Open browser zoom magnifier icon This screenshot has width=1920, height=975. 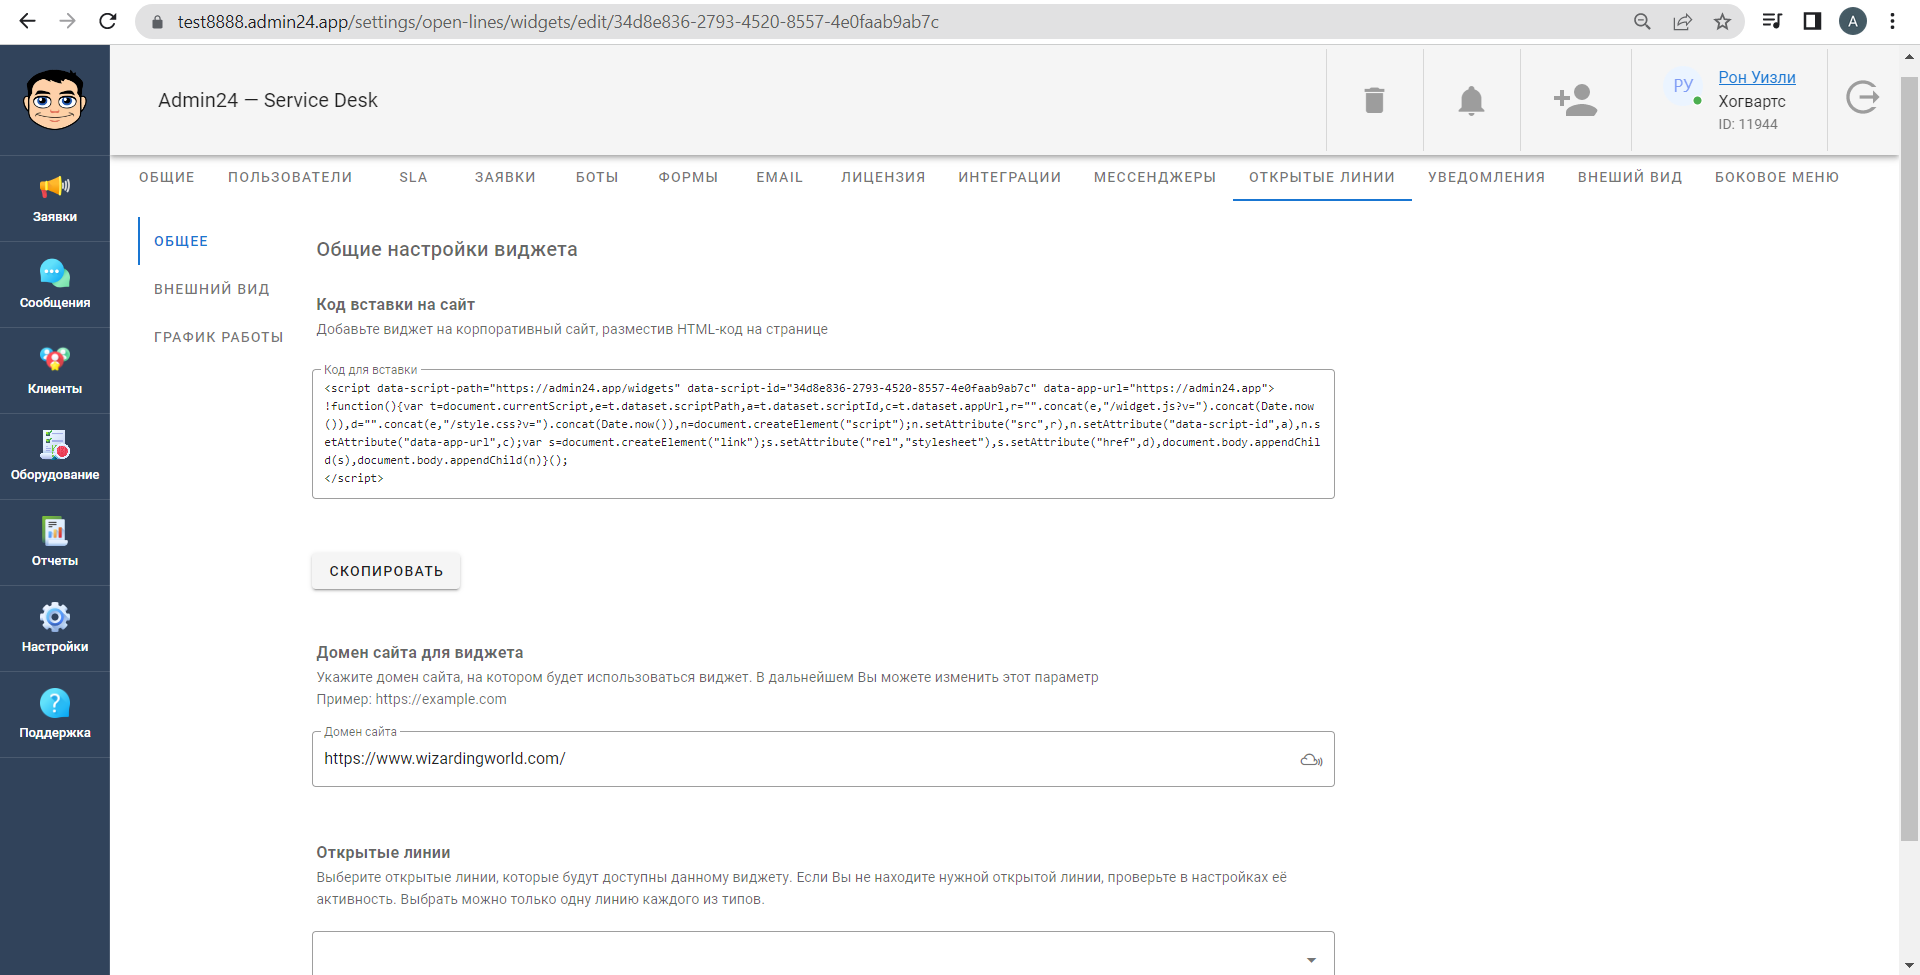(1642, 21)
